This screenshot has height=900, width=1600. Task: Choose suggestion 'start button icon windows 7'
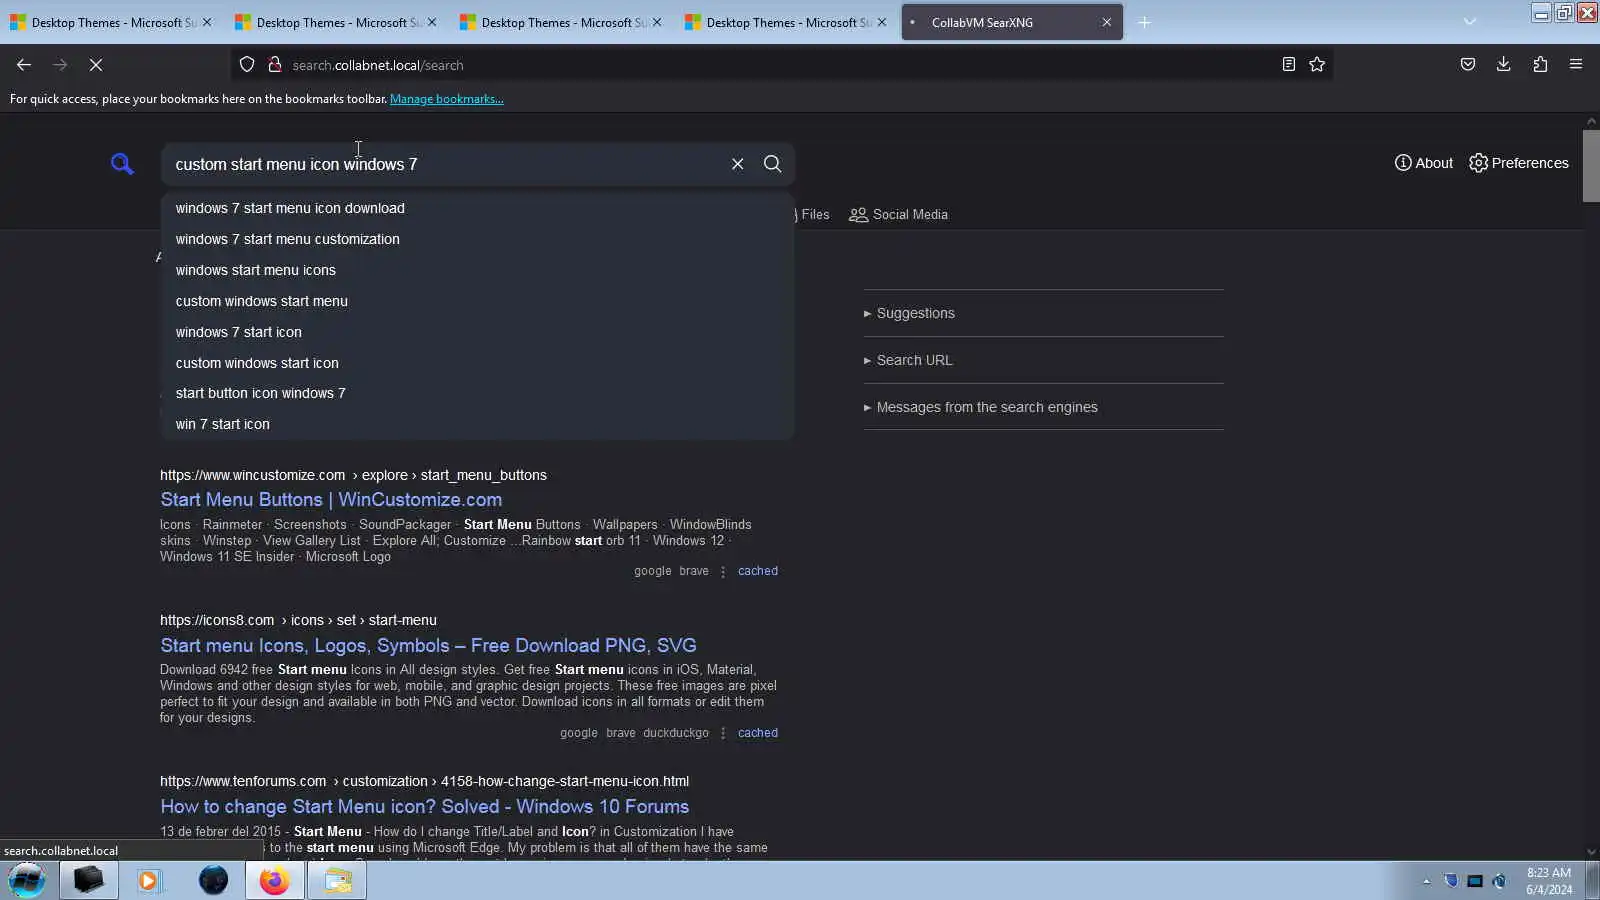point(477,393)
